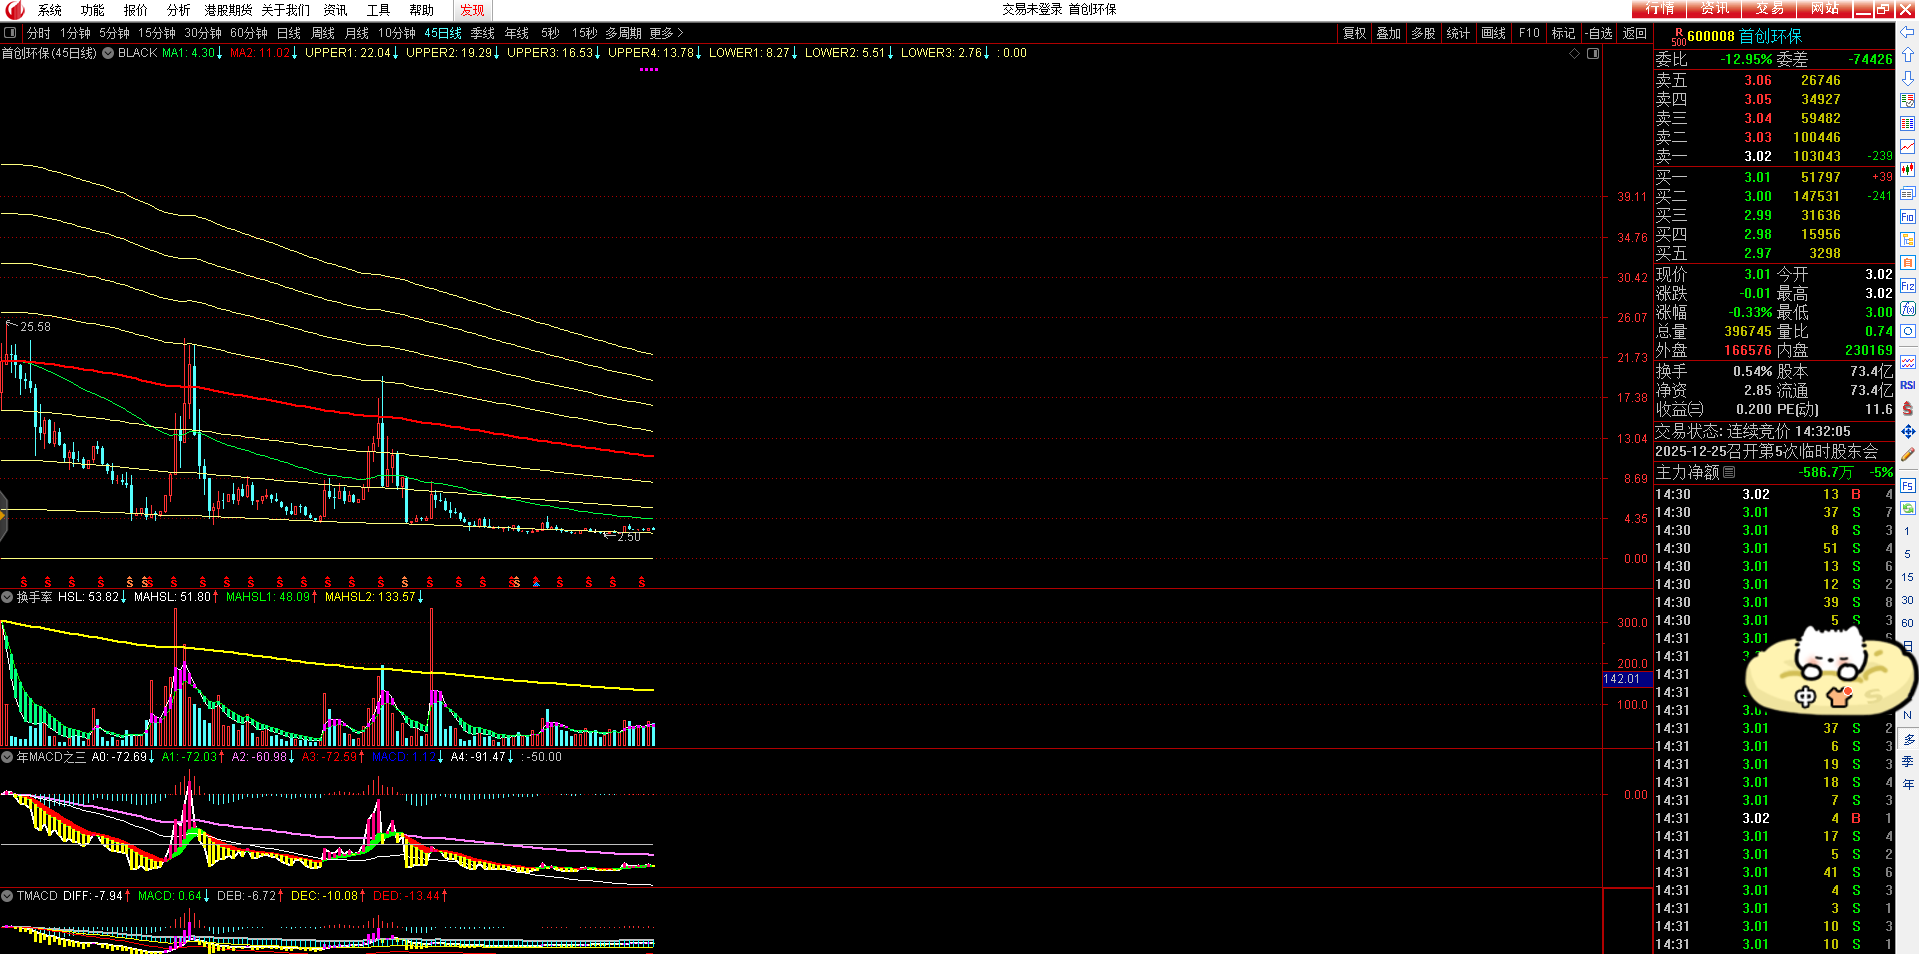
Task: Open the 交易 top-right tab button
Action: click(1769, 9)
